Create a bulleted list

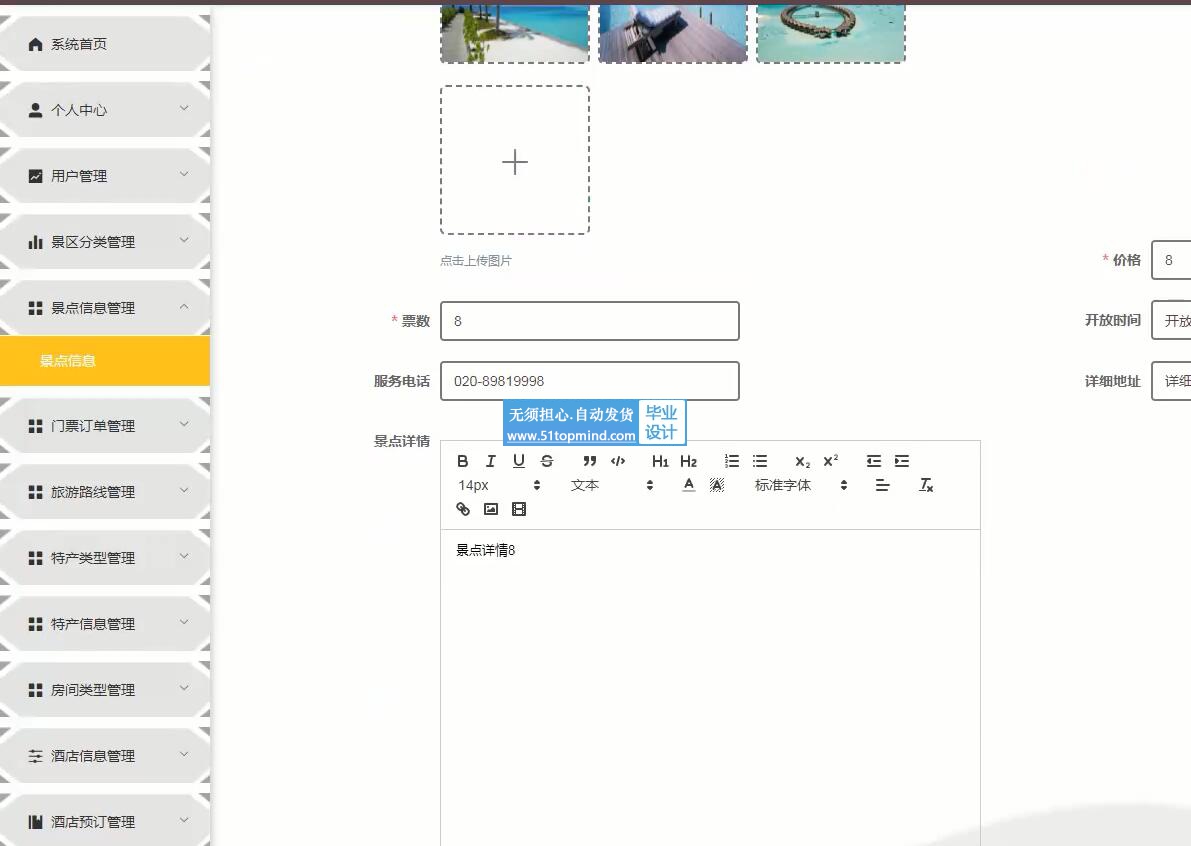[x=760, y=461]
